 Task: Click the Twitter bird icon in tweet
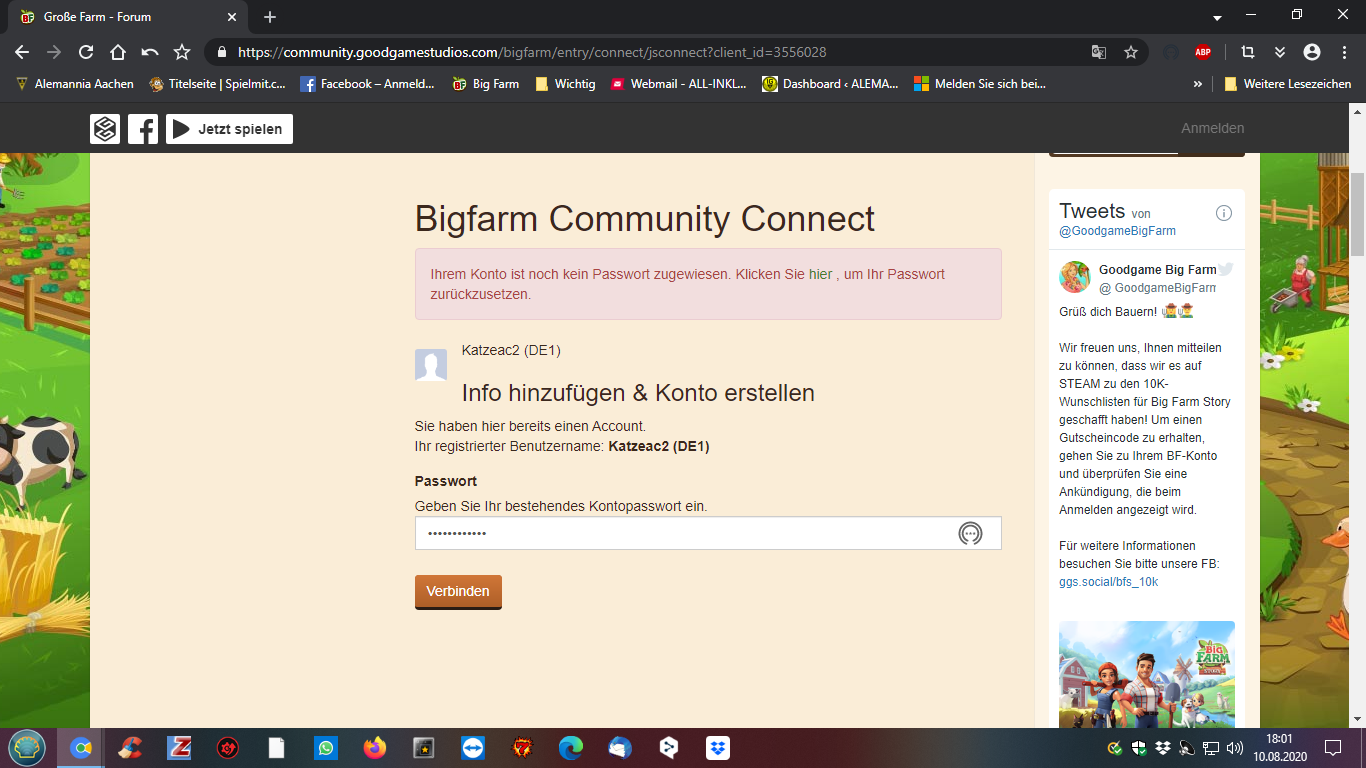click(1226, 269)
